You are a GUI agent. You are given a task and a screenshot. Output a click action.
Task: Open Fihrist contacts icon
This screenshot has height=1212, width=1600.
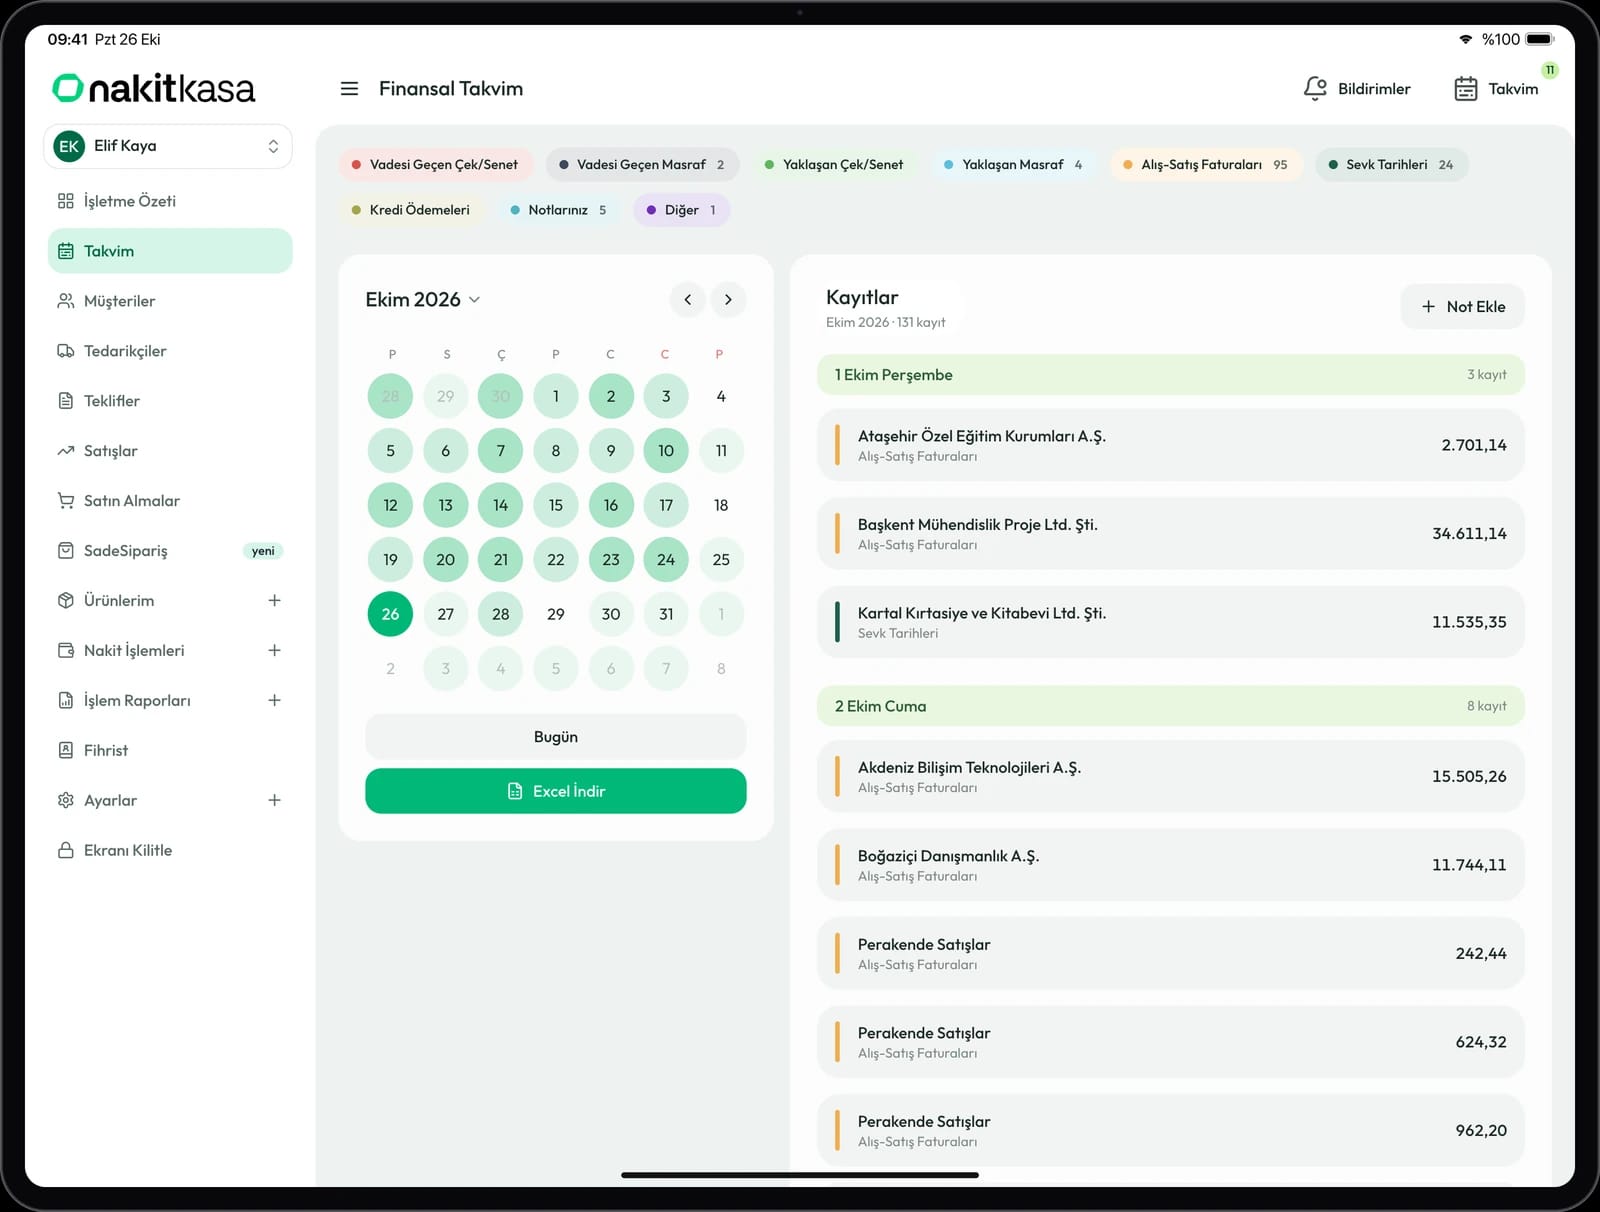click(66, 750)
